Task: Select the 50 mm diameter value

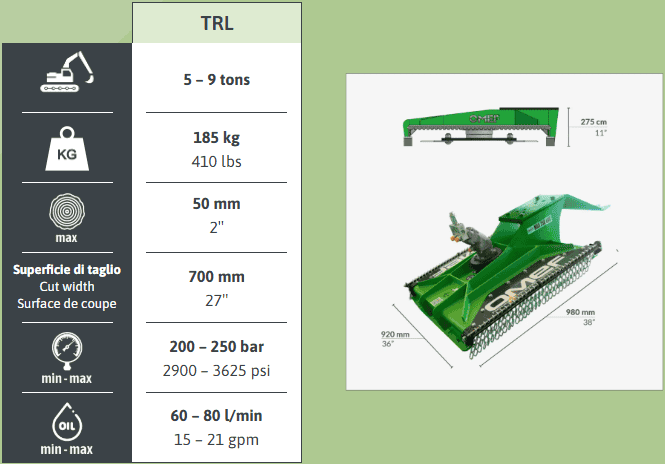Action: pos(216,204)
